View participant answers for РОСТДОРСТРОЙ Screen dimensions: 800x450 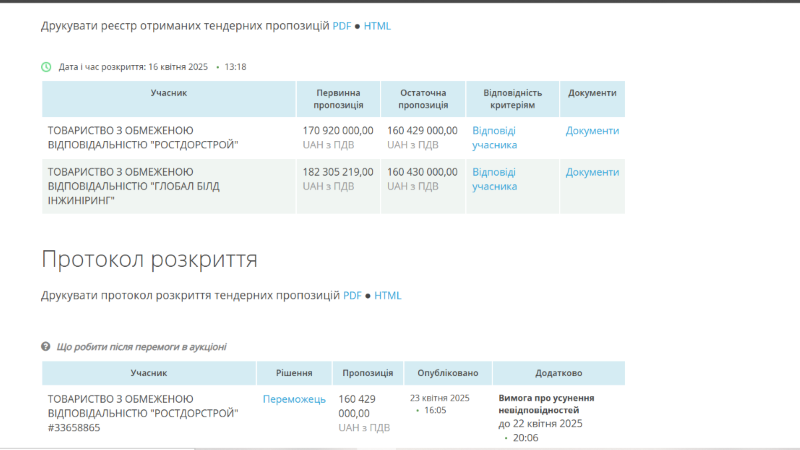tap(494, 137)
